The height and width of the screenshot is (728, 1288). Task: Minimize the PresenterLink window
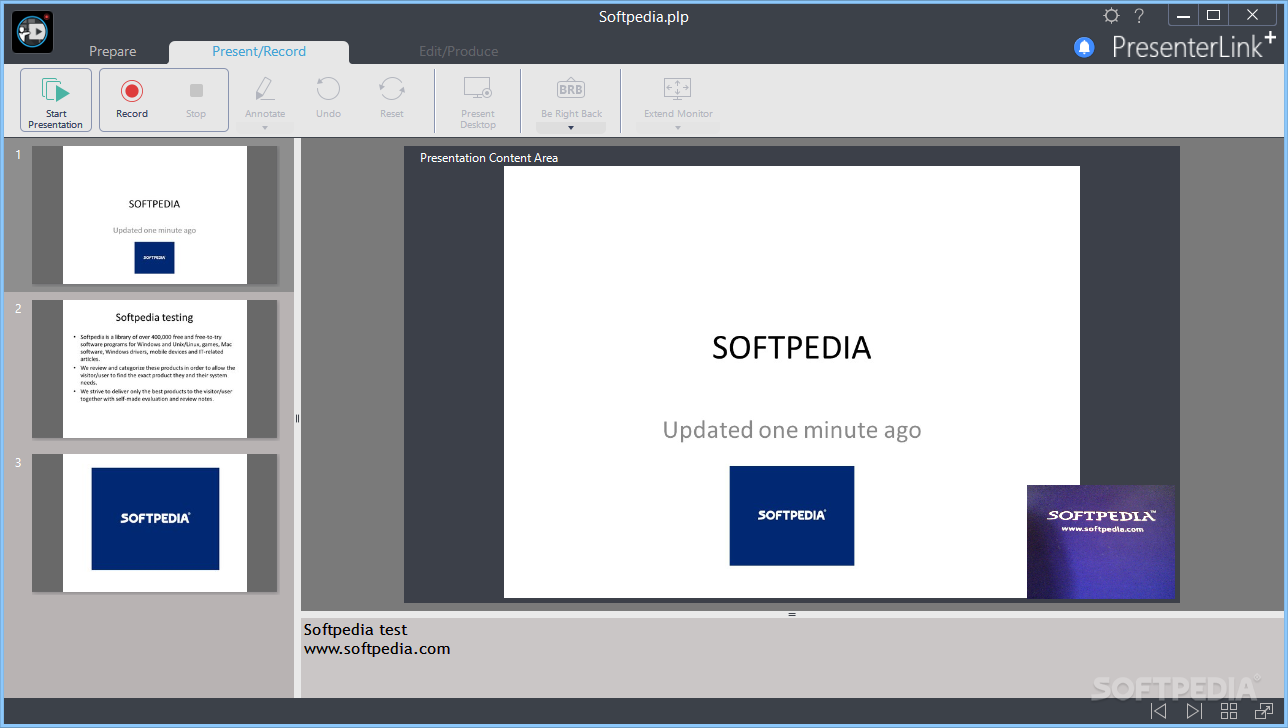click(x=1183, y=15)
